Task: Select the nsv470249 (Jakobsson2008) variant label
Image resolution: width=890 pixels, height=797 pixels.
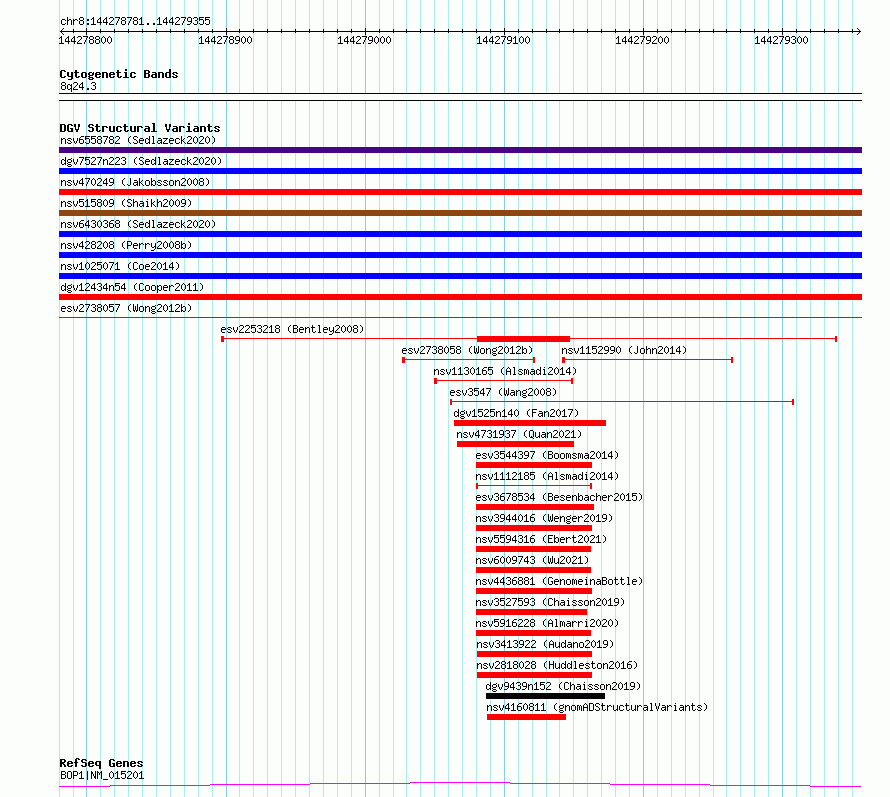Action: (x=135, y=182)
